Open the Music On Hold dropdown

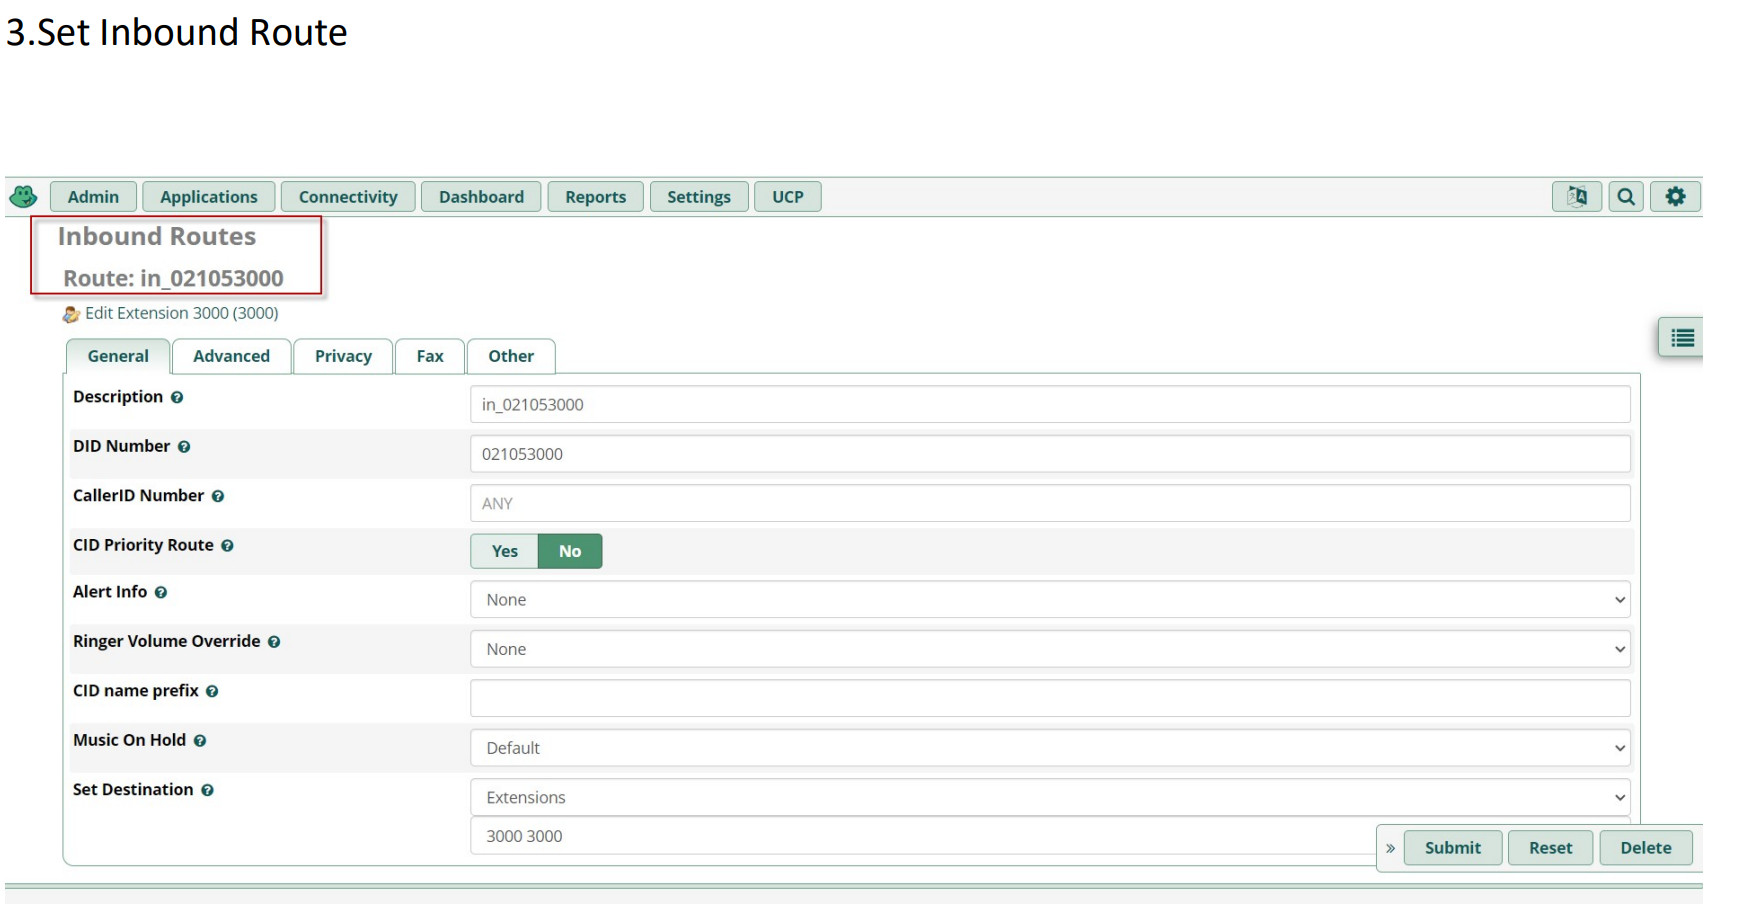point(1050,748)
